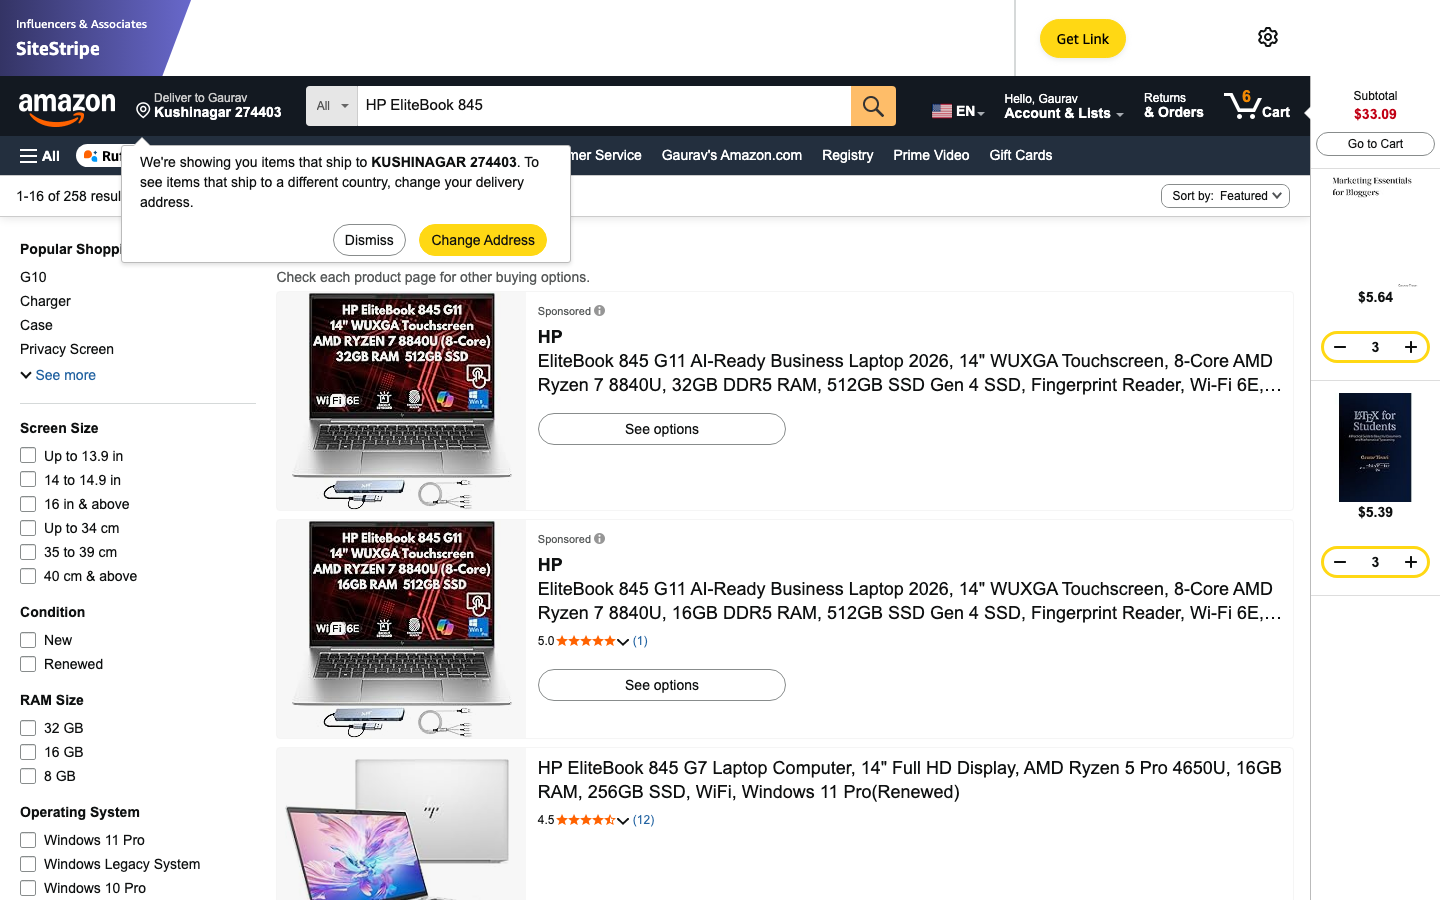Check the New condition box

coord(28,640)
